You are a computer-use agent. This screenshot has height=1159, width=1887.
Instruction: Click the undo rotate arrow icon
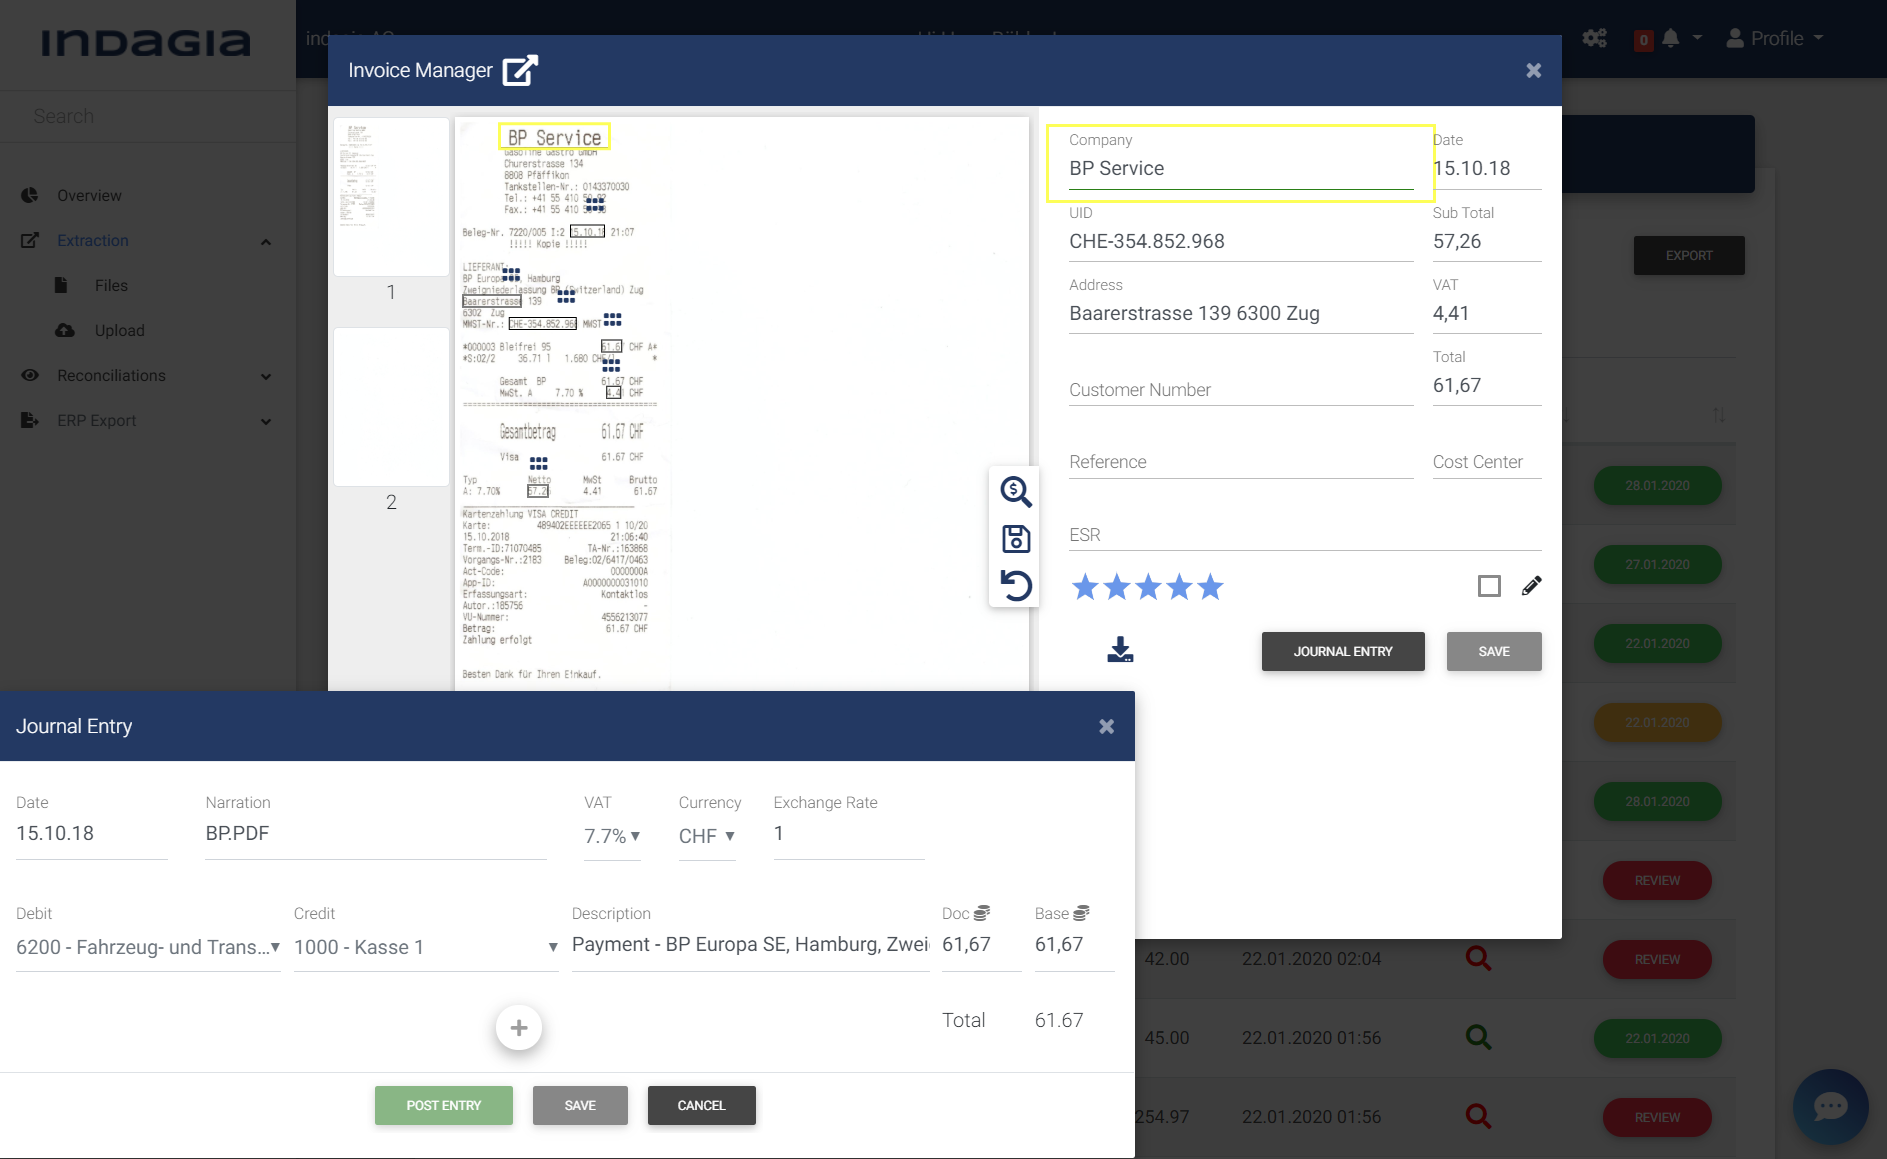(1016, 585)
